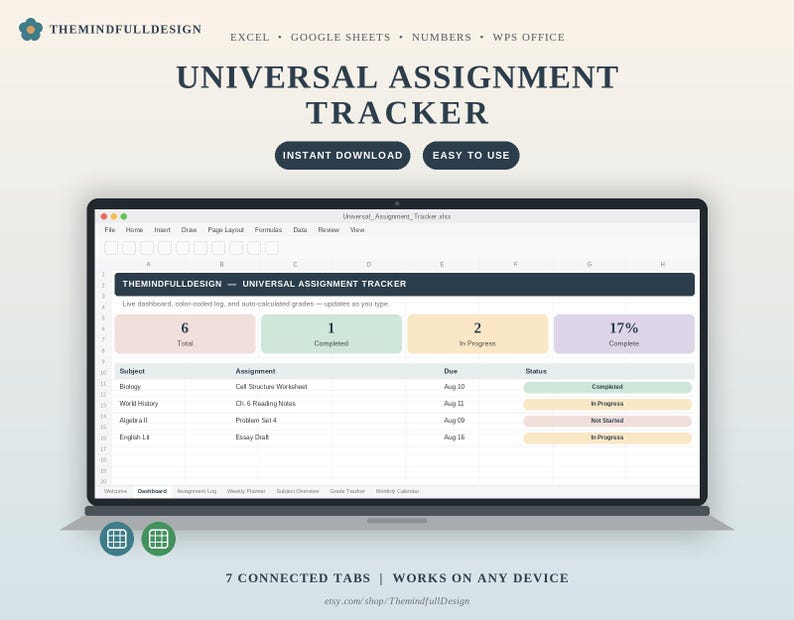This screenshot has height=620, width=794.
Task: Select the 'Ch. 6 Reading Notes' assignment cell
Action: (265, 404)
